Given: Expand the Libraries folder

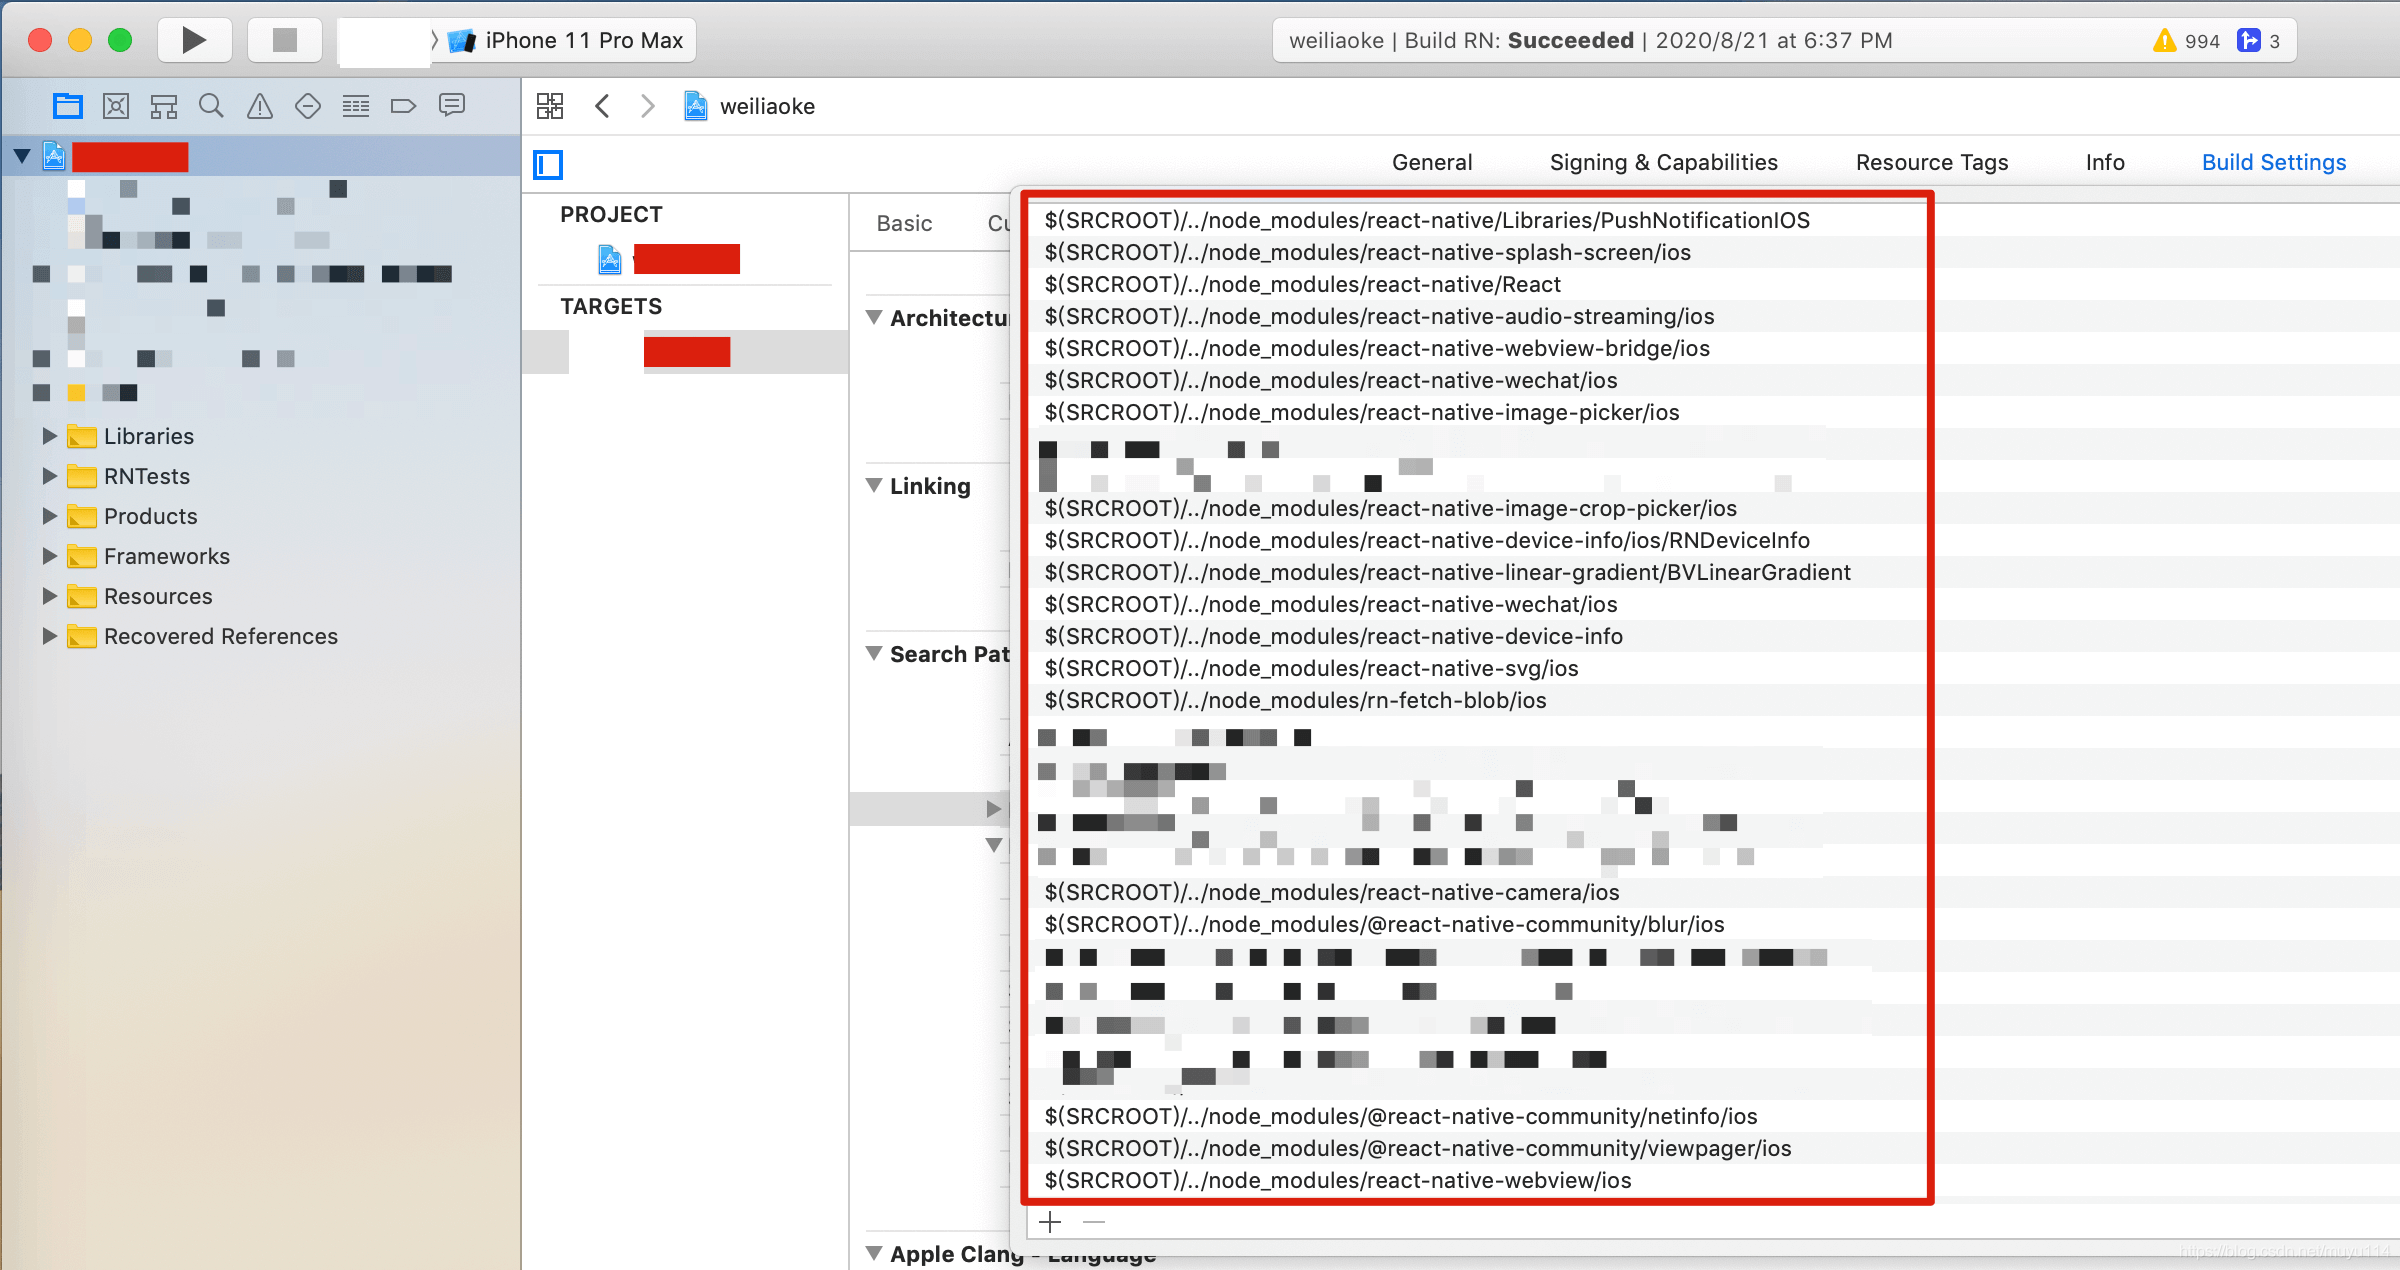Looking at the screenshot, I should [49, 436].
